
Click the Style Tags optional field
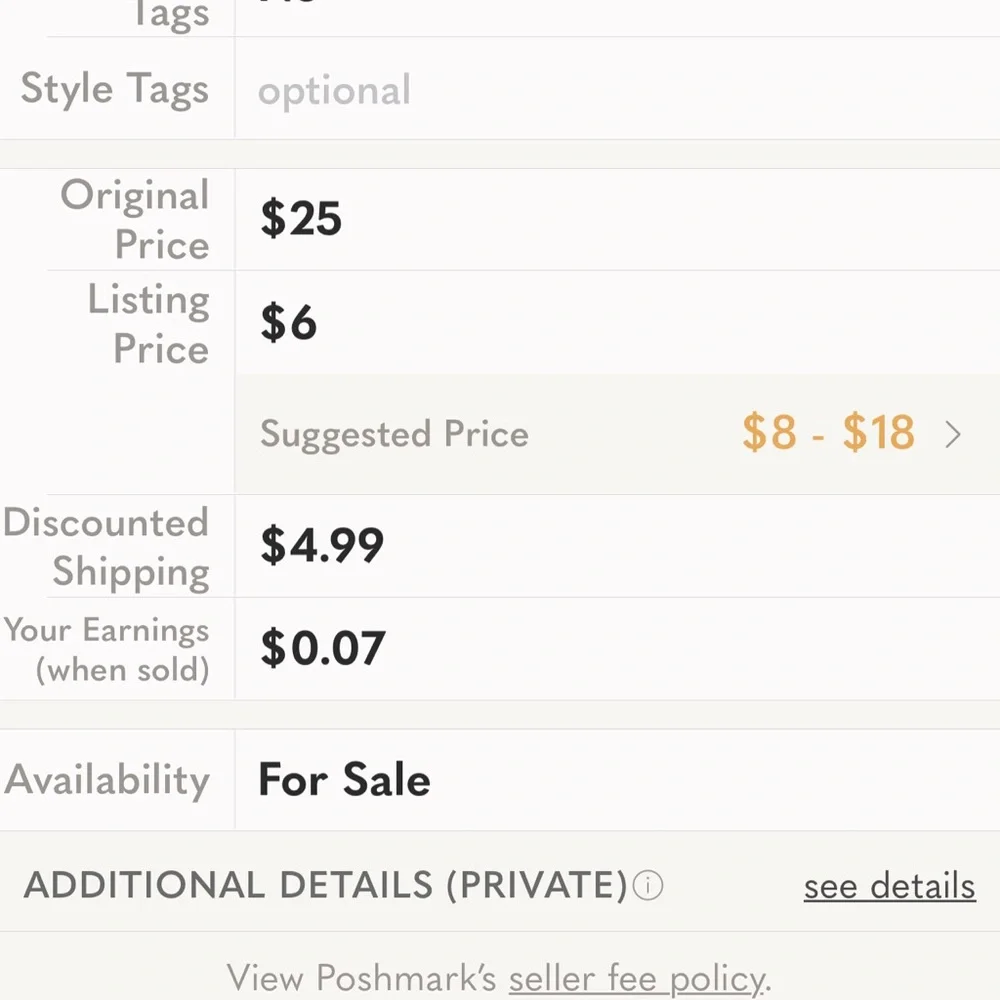tap(617, 89)
